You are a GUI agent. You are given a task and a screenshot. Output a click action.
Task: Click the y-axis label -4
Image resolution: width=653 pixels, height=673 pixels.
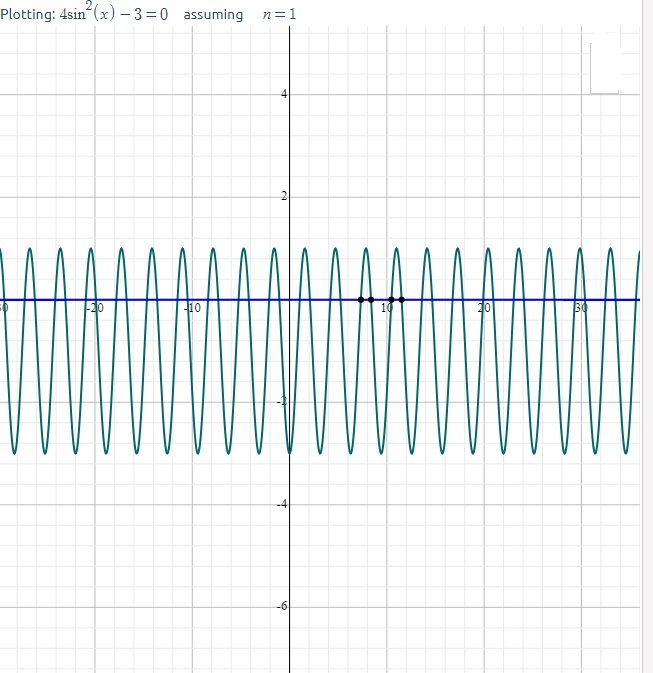(x=282, y=504)
